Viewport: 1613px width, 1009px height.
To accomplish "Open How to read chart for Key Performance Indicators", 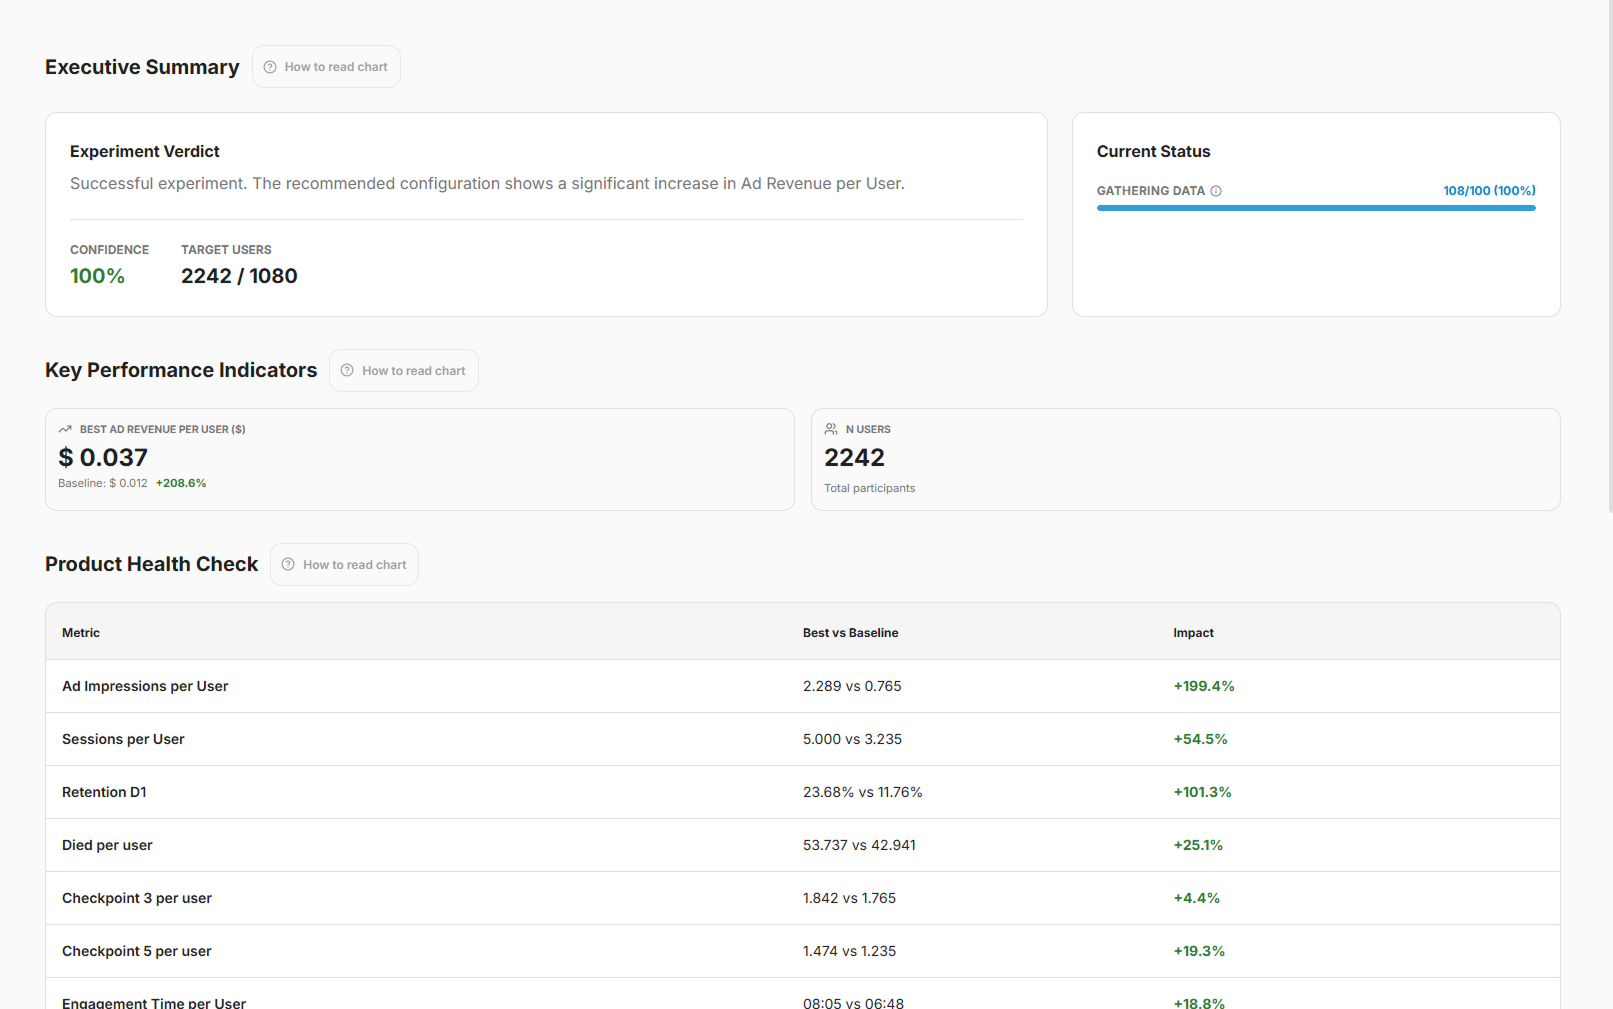I will 404,371.
